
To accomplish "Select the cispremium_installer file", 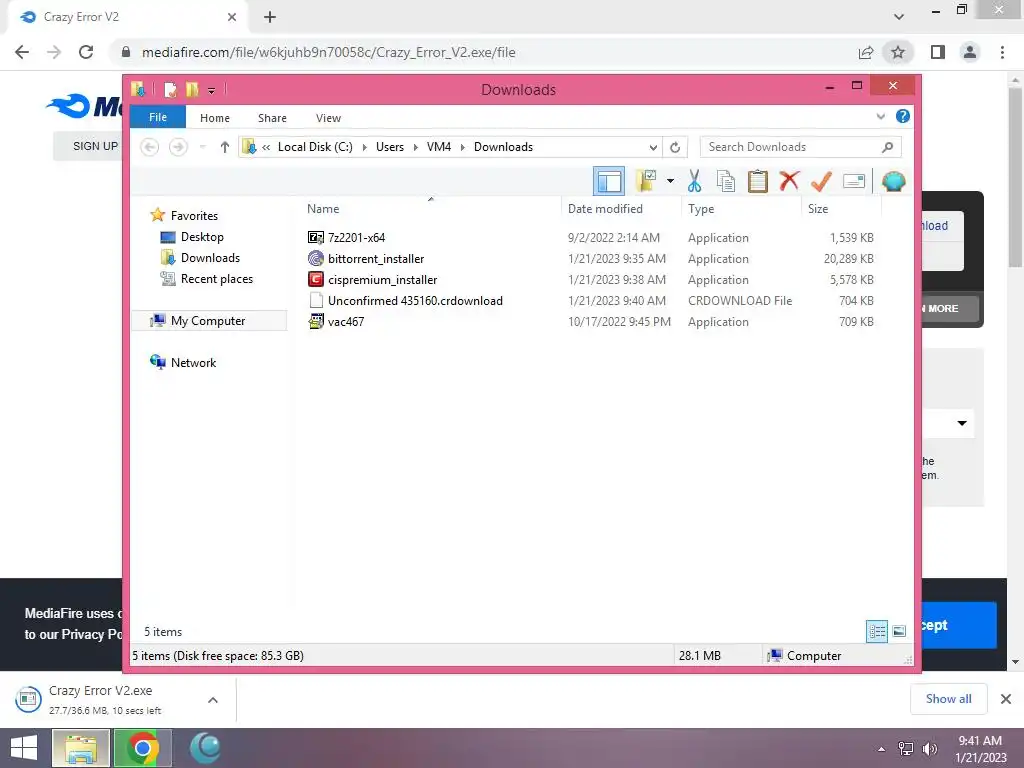I will pos(383,280).
